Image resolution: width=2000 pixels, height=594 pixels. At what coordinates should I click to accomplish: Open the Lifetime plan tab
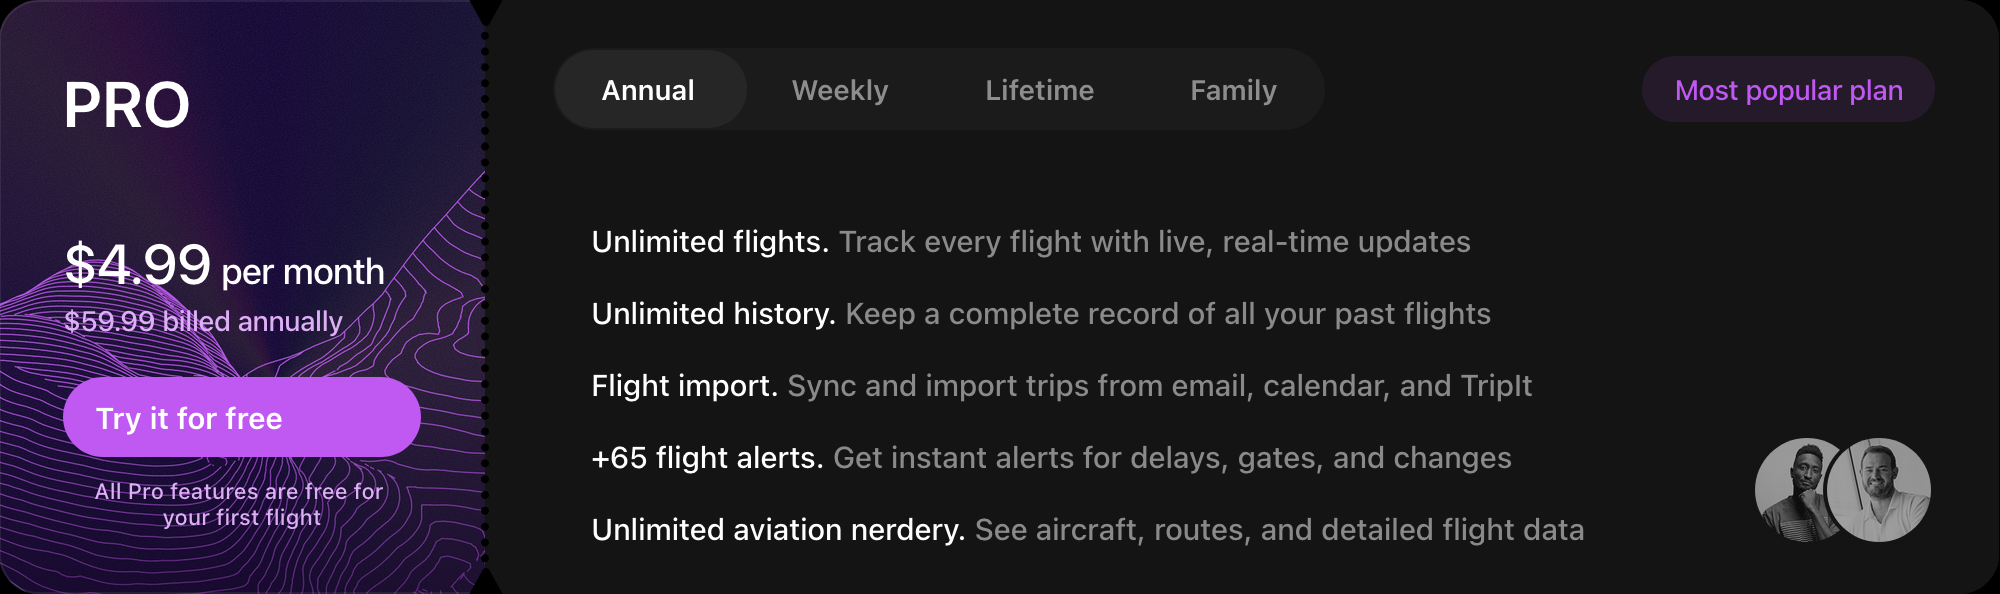[x=1039, y=90]
